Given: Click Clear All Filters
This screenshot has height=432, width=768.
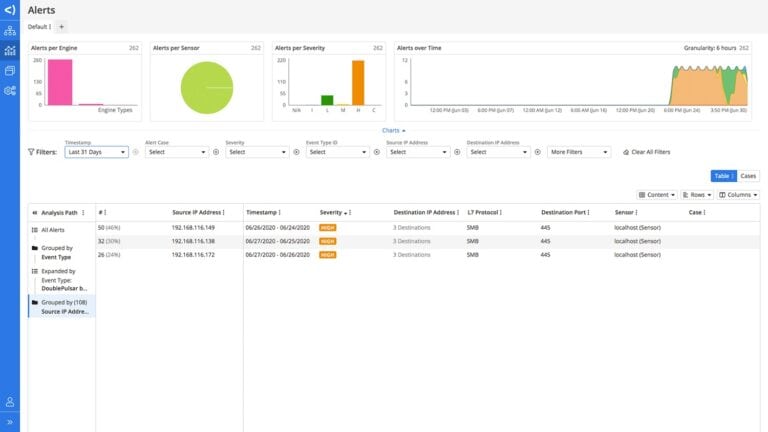Looking at the screenshot, I should coord(647,152).
